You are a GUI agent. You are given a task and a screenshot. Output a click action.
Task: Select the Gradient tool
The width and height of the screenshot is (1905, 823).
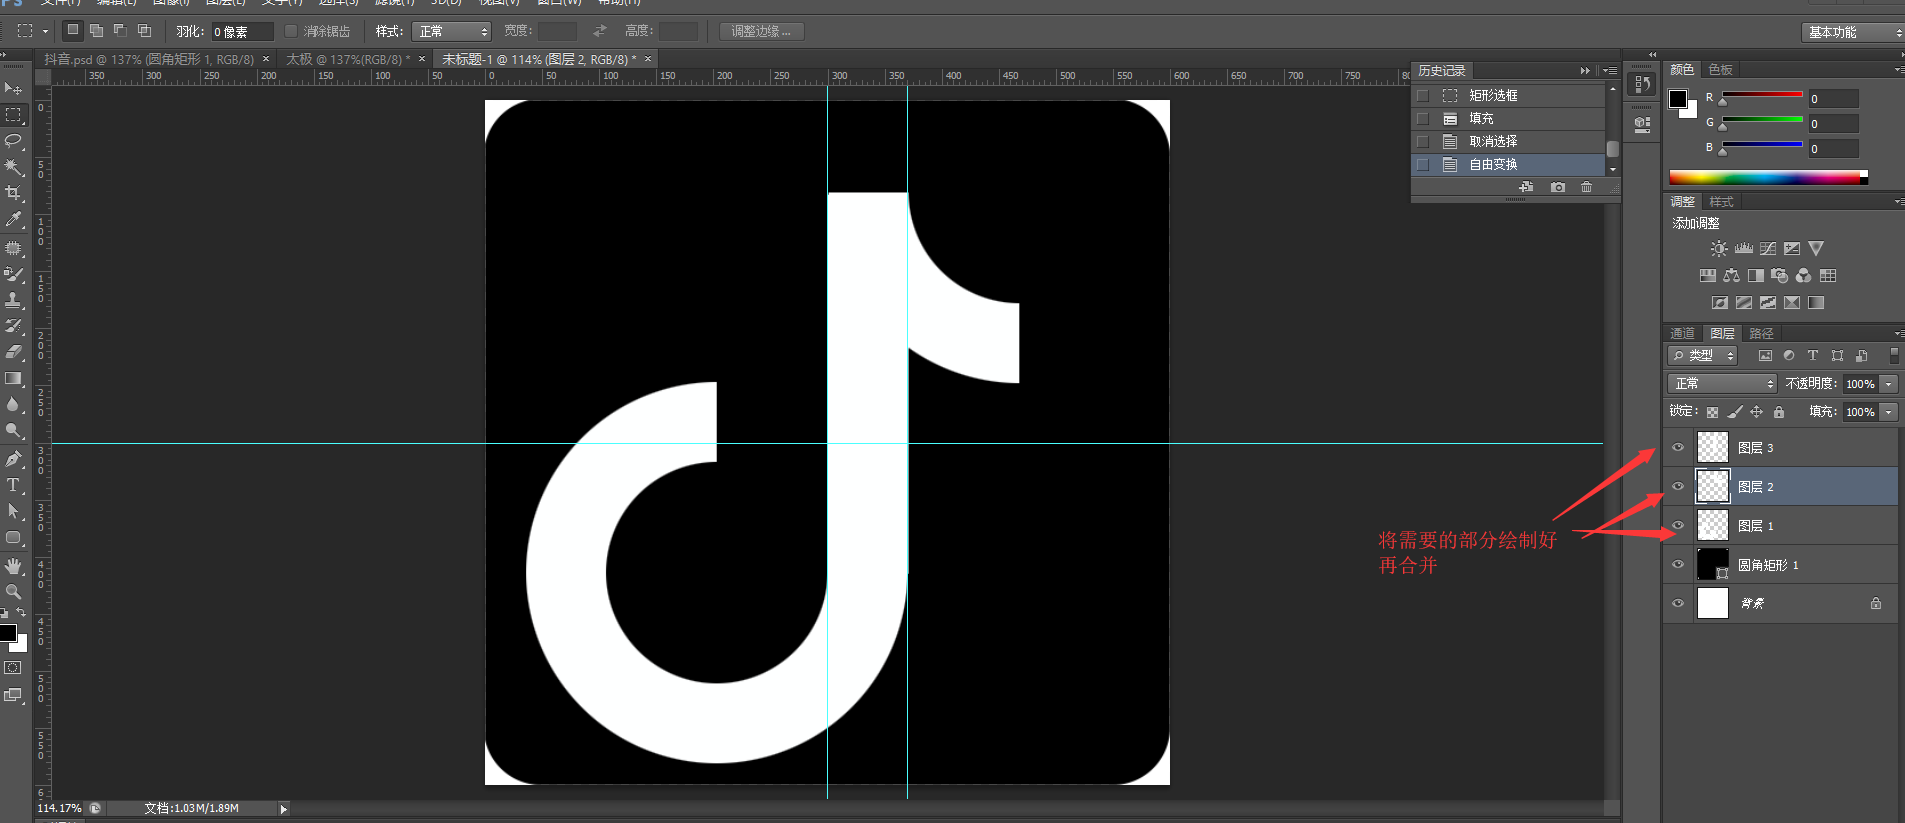(13, 378)
